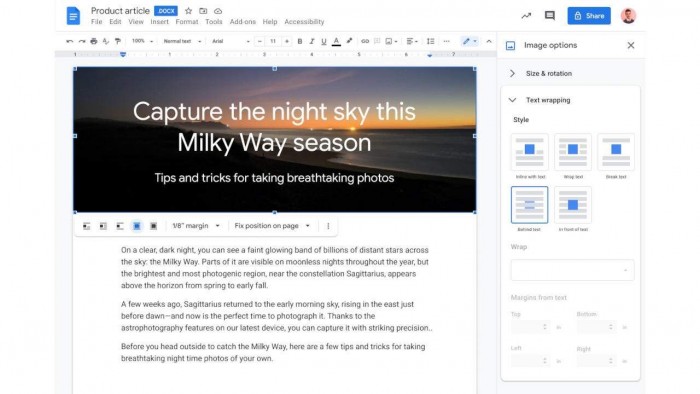700x394 pixels.
Task: Click the user profile avatar
Action: click(x=628, y=16)
